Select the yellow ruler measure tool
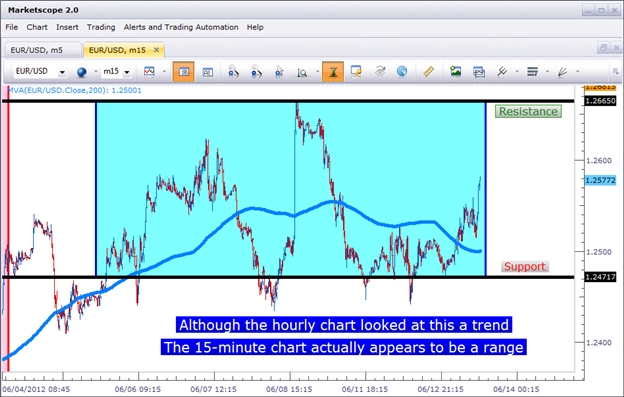The width and height of the screenshot is (624, 397). [x=428, y=72]
